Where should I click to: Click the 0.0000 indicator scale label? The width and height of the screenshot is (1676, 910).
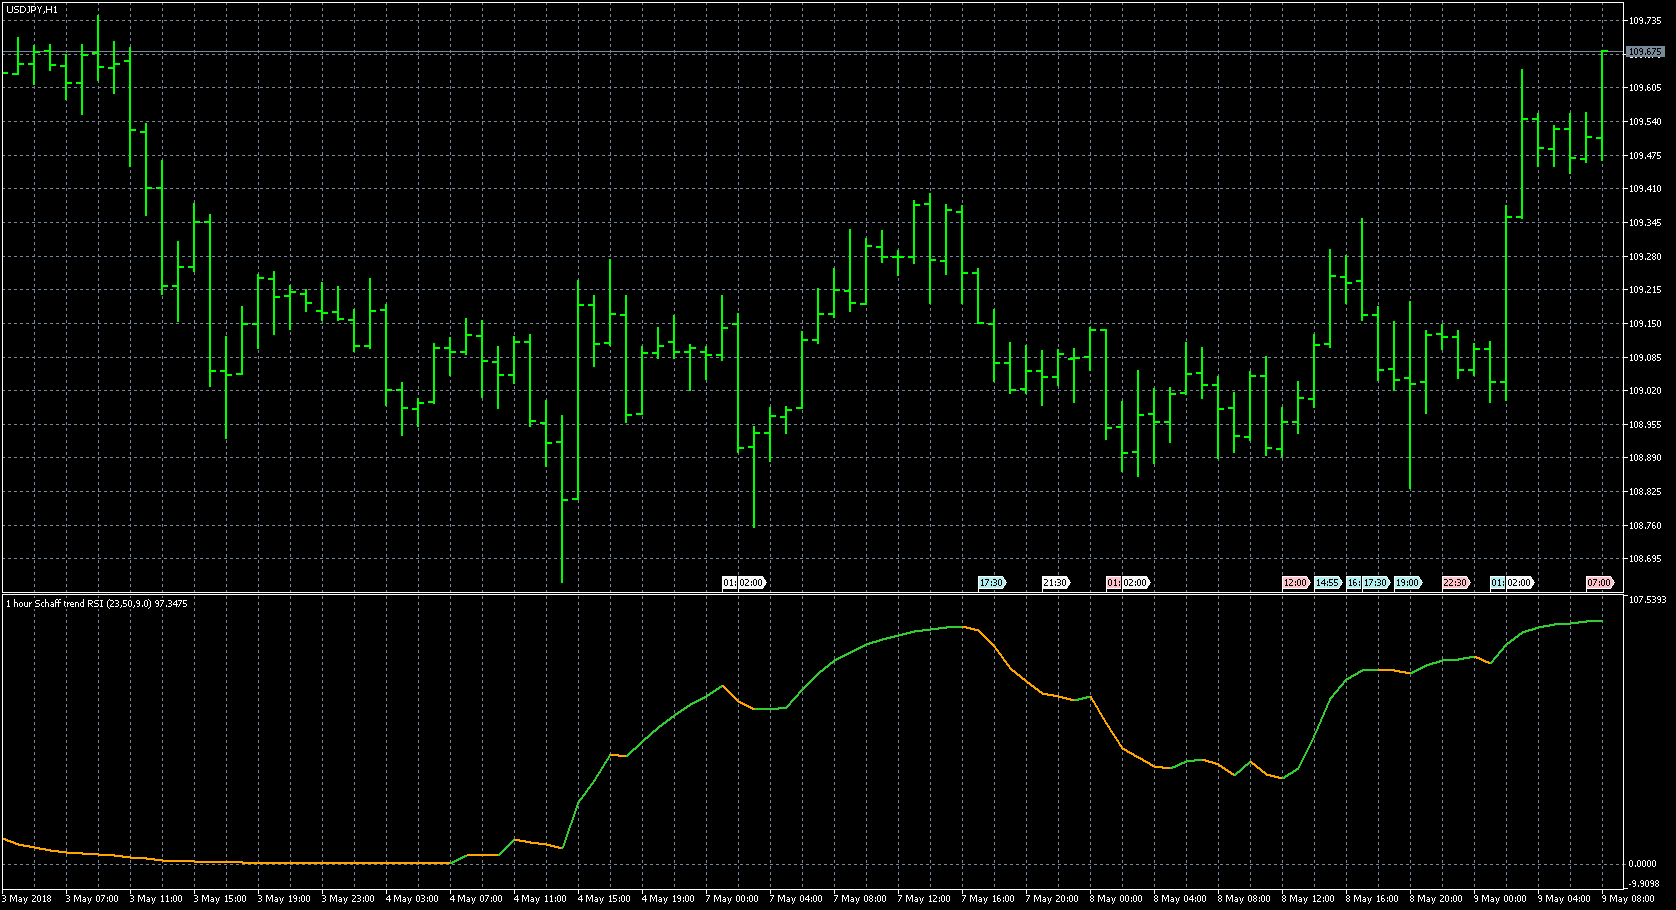coord(1643,864)
